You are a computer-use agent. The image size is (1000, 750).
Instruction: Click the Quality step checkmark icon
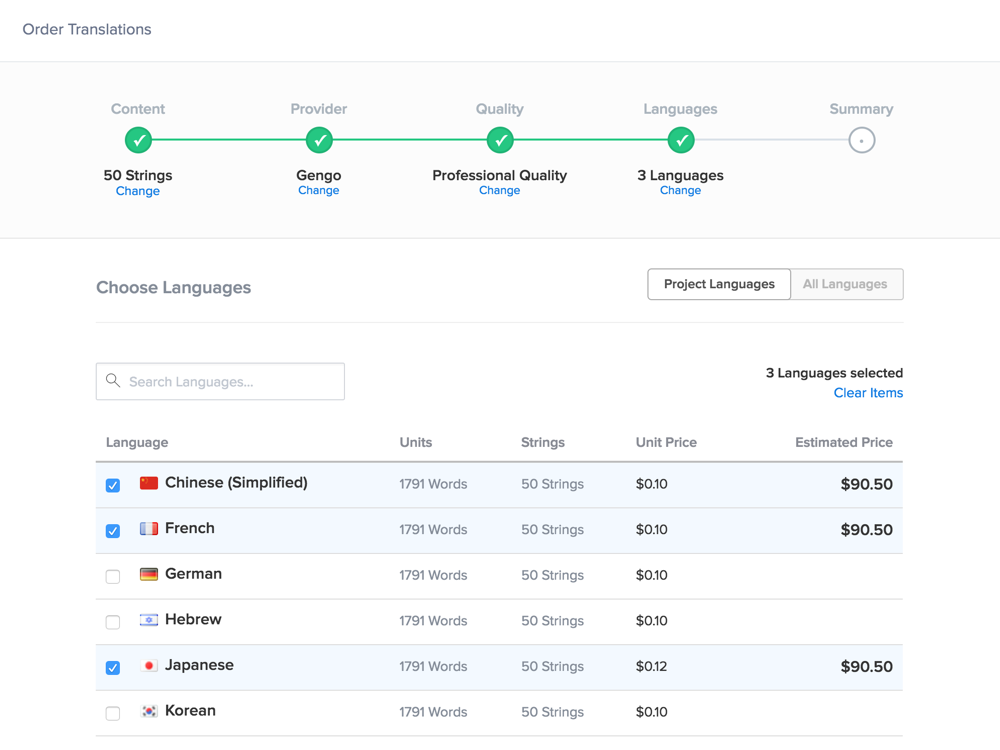(x=500, y=141)
